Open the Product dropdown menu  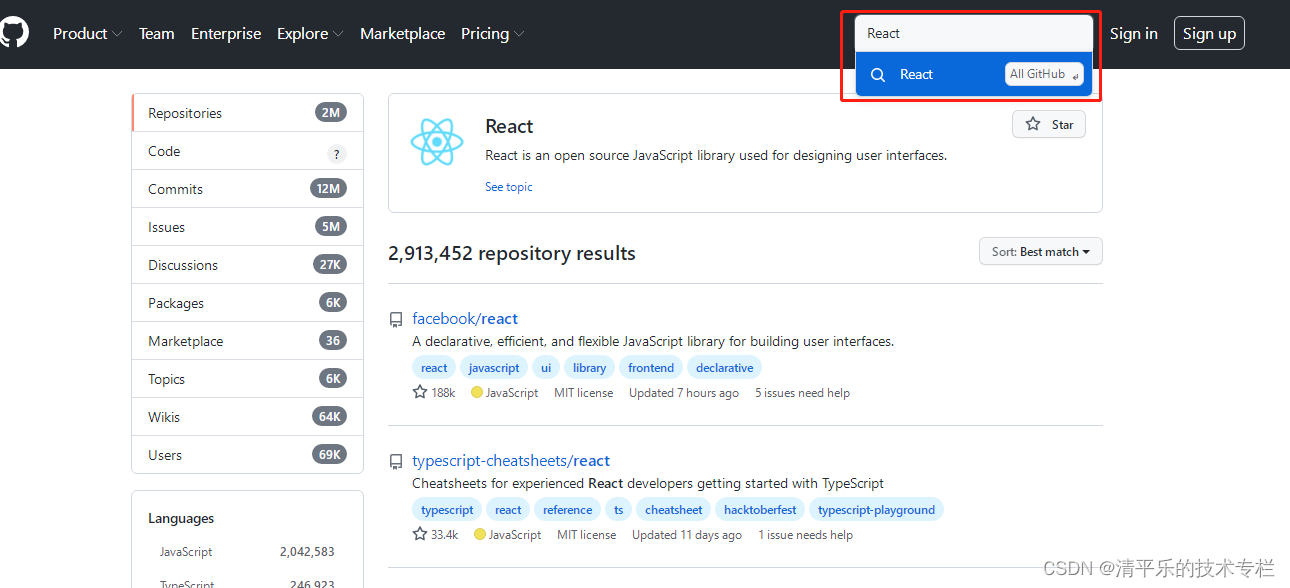(87, 34)
